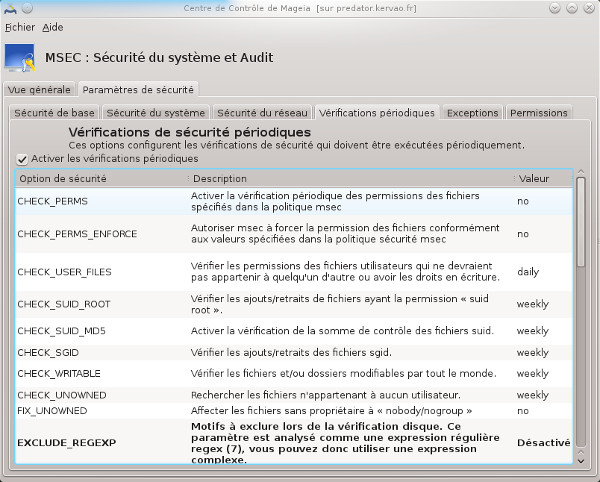Show the Permissions tab
This screenshot has height=482, width=600.
point(540,113)
